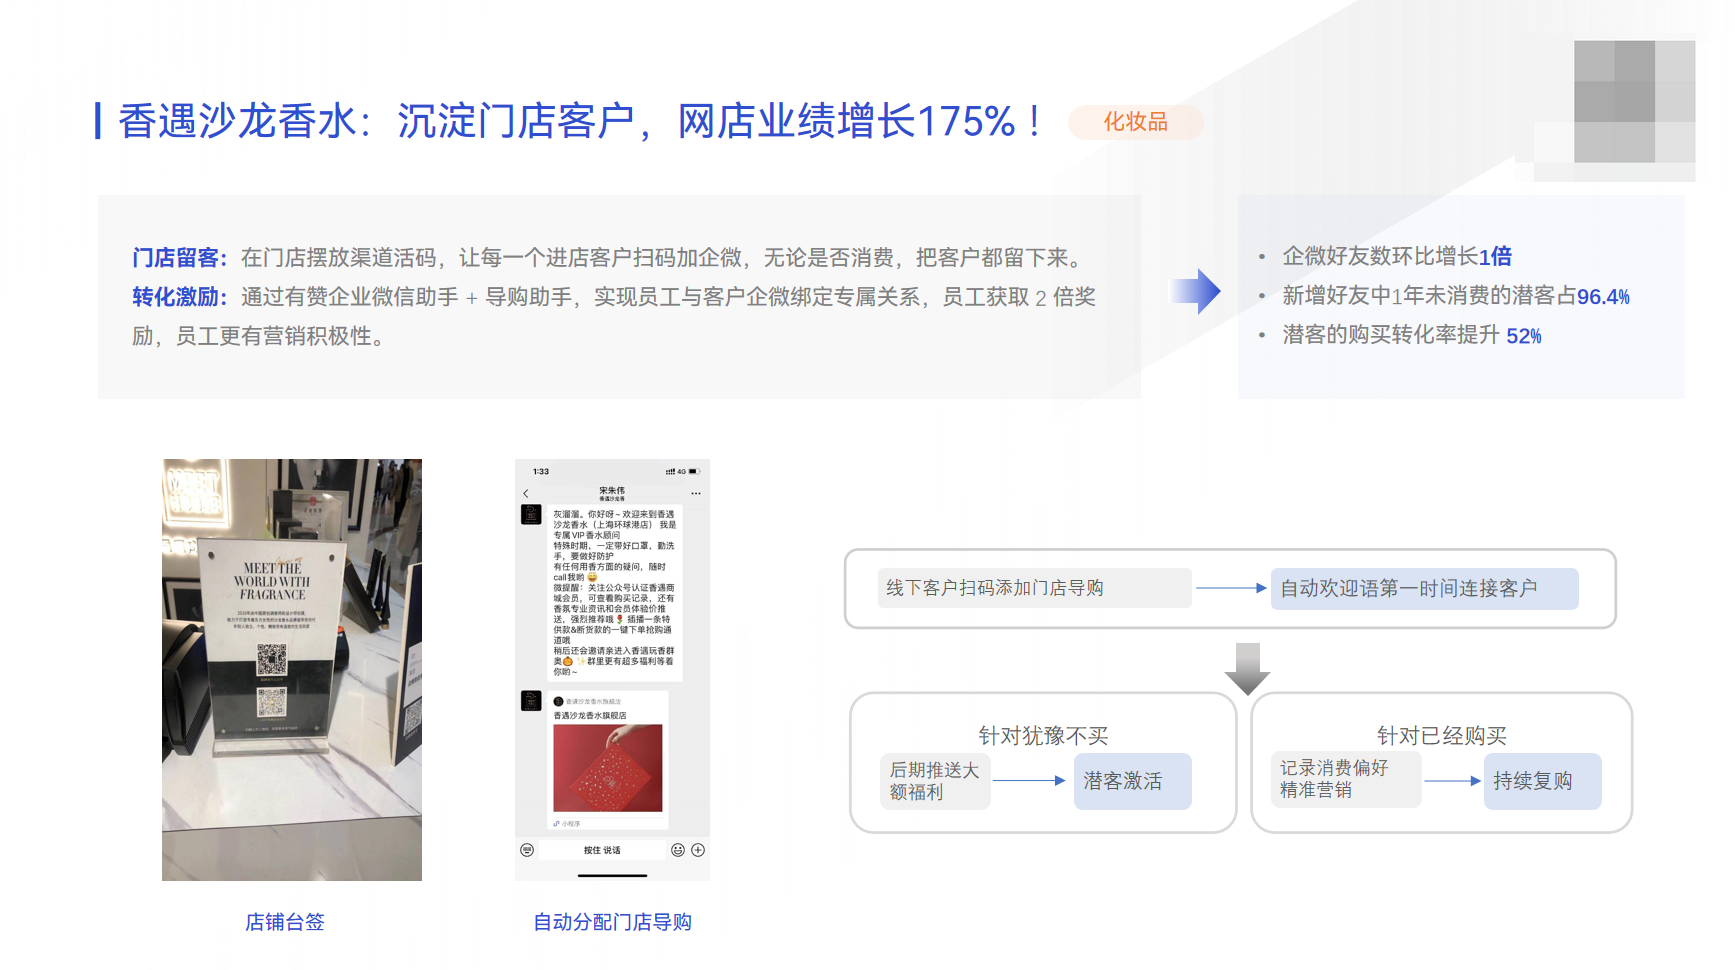Click avatar beside the mini program card
Screen dimensions: 1735x970
click(531, 701)
